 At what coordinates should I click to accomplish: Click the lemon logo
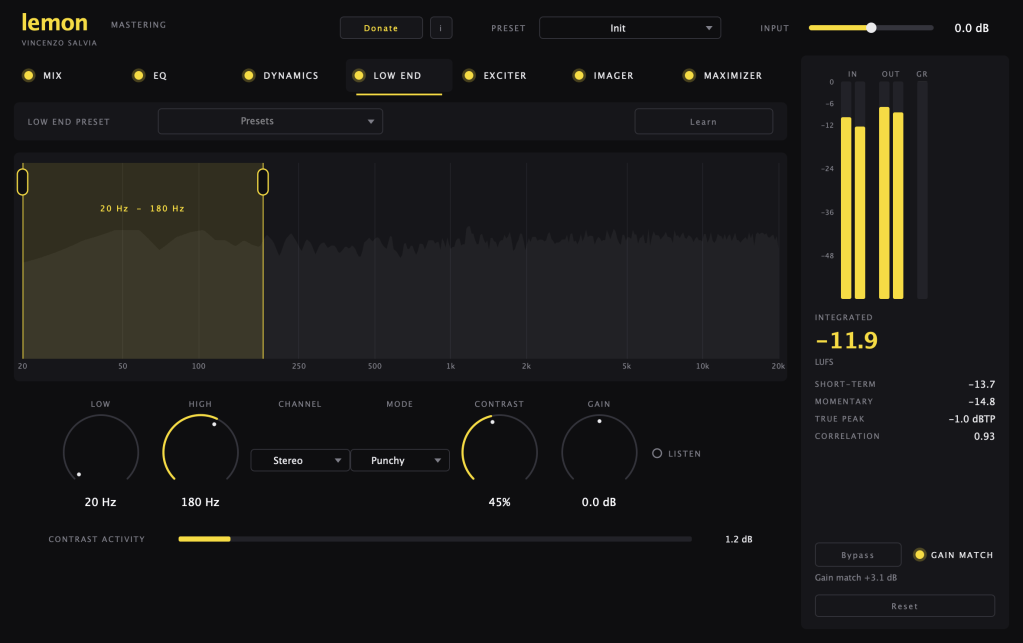click(55, 23)
